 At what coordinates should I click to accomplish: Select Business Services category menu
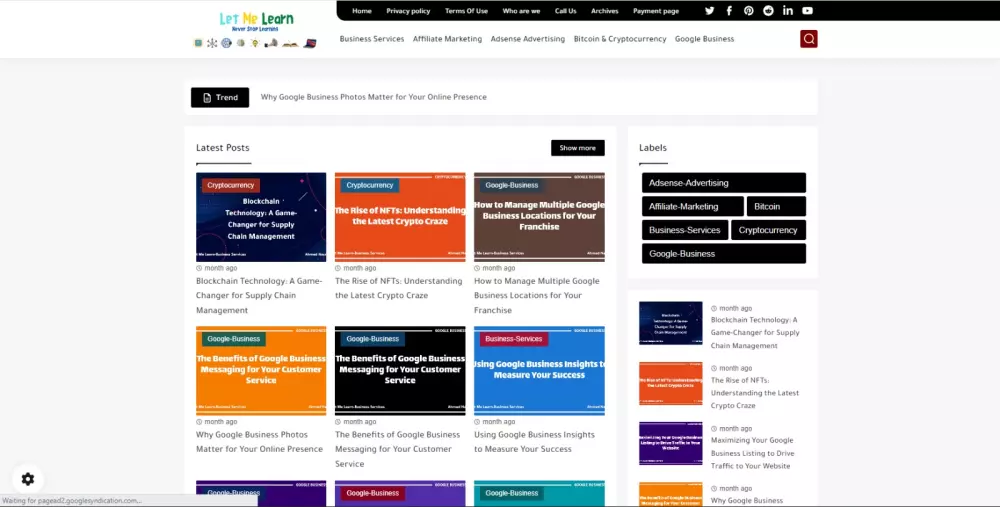tap(372, 39)
